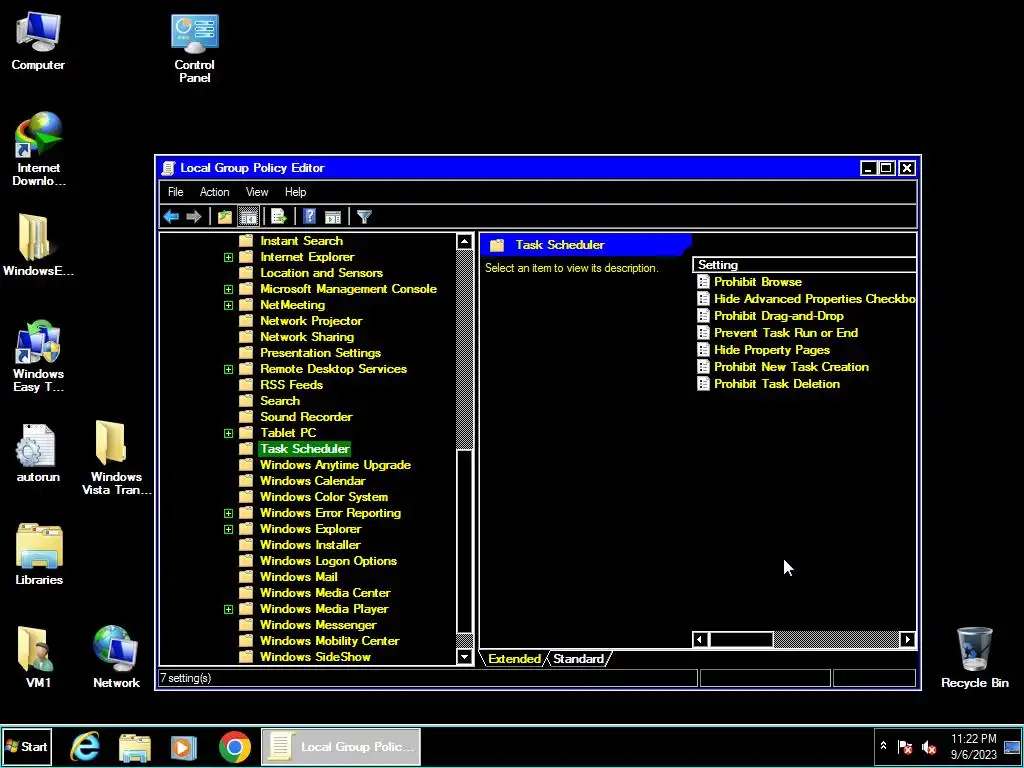This screenshot has height=768, width=1024.
Task: Click the settings list horizontal scrollbar thumb
Action: pos(741,639)
